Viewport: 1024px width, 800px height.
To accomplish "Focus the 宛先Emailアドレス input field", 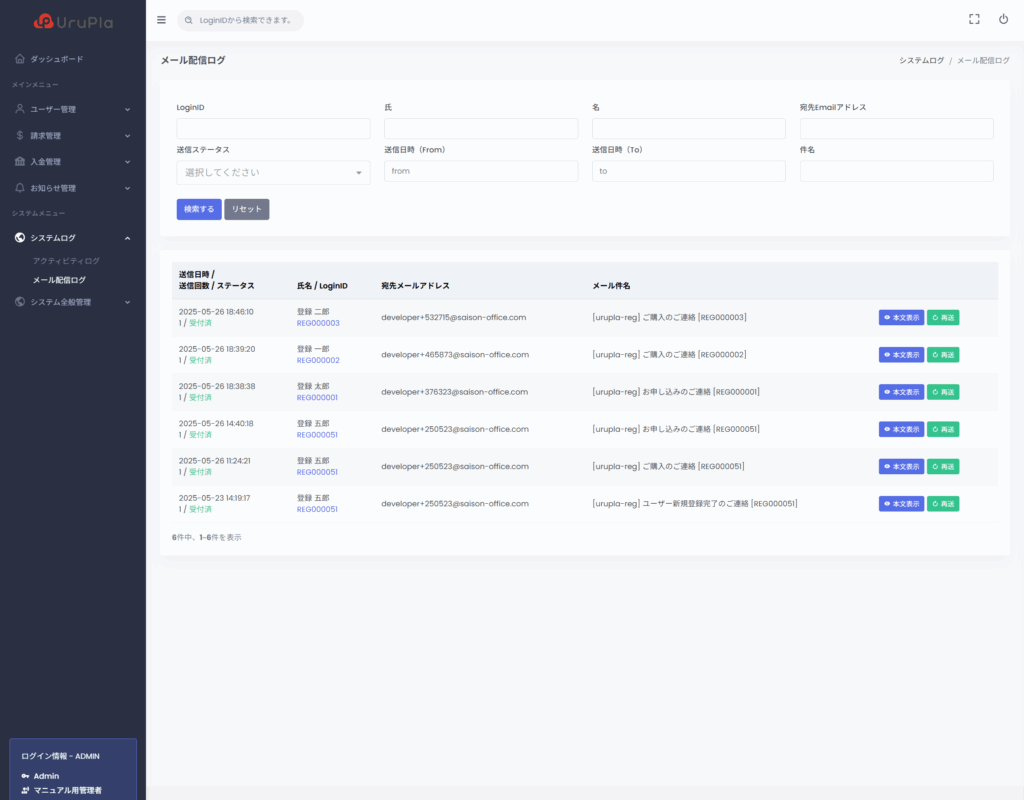I will pyautogui.click(x=896, y=128).
